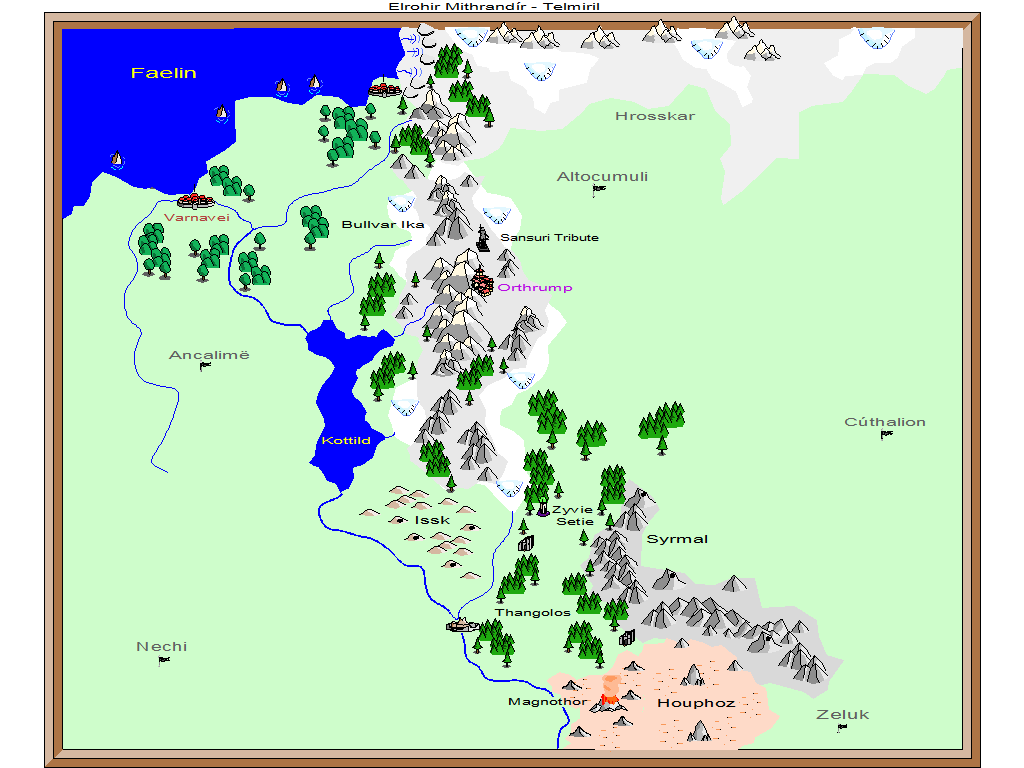
Task: Select the flag marker under Altocumuli
Action: click(598, 190)
